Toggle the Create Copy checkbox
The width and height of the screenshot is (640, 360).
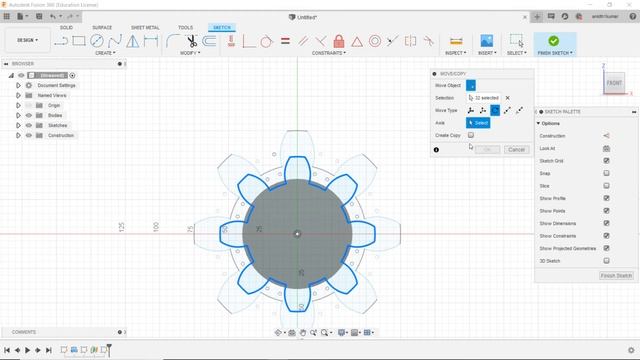pos(471,135)
